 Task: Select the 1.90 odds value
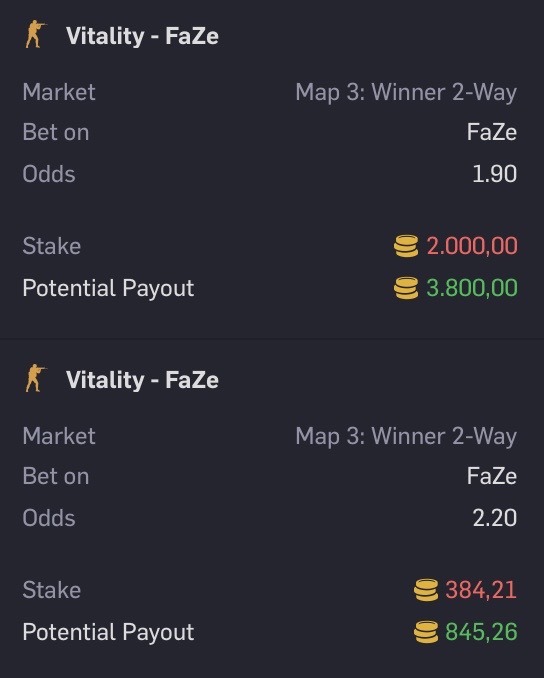coord(495,174)
